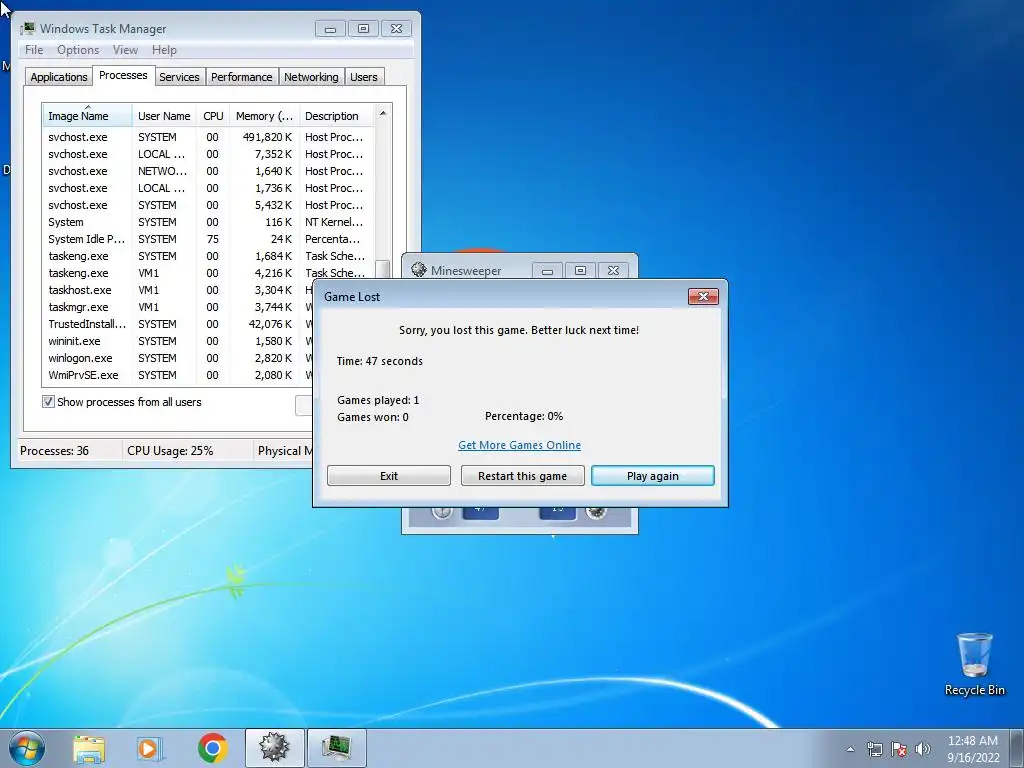Select the System Idle Process row
This screenshot has height=768, width=1024.
tap(208, 239)
